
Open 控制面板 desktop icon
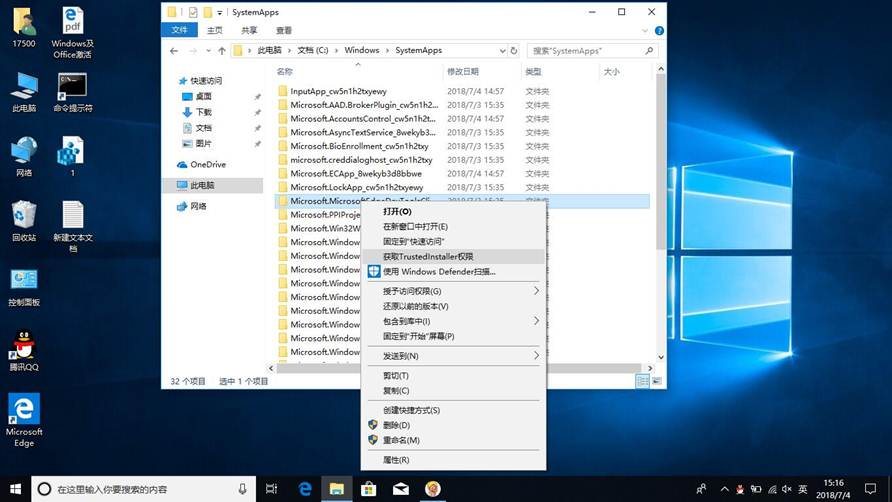pyautogui.click(x=24, y=287)
